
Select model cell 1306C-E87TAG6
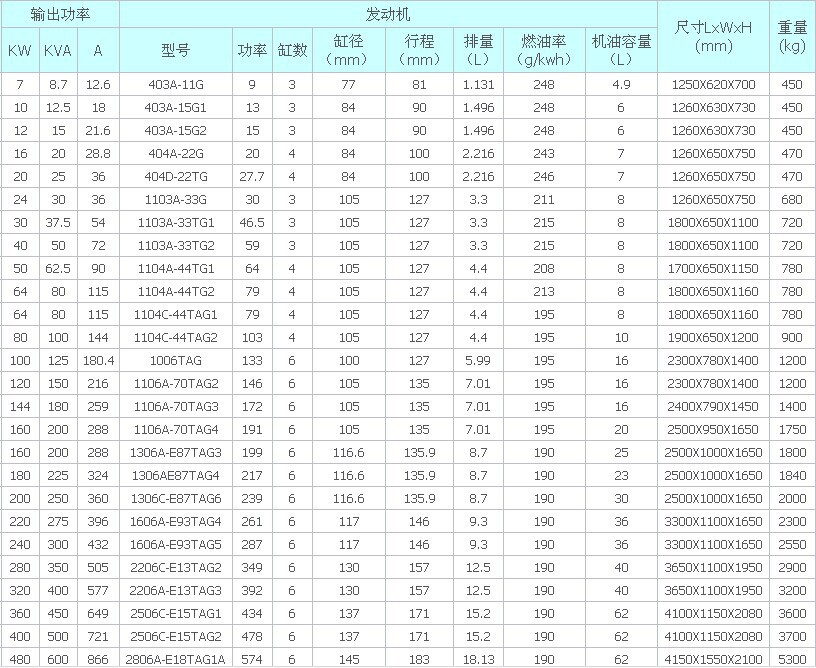[176, 498]
